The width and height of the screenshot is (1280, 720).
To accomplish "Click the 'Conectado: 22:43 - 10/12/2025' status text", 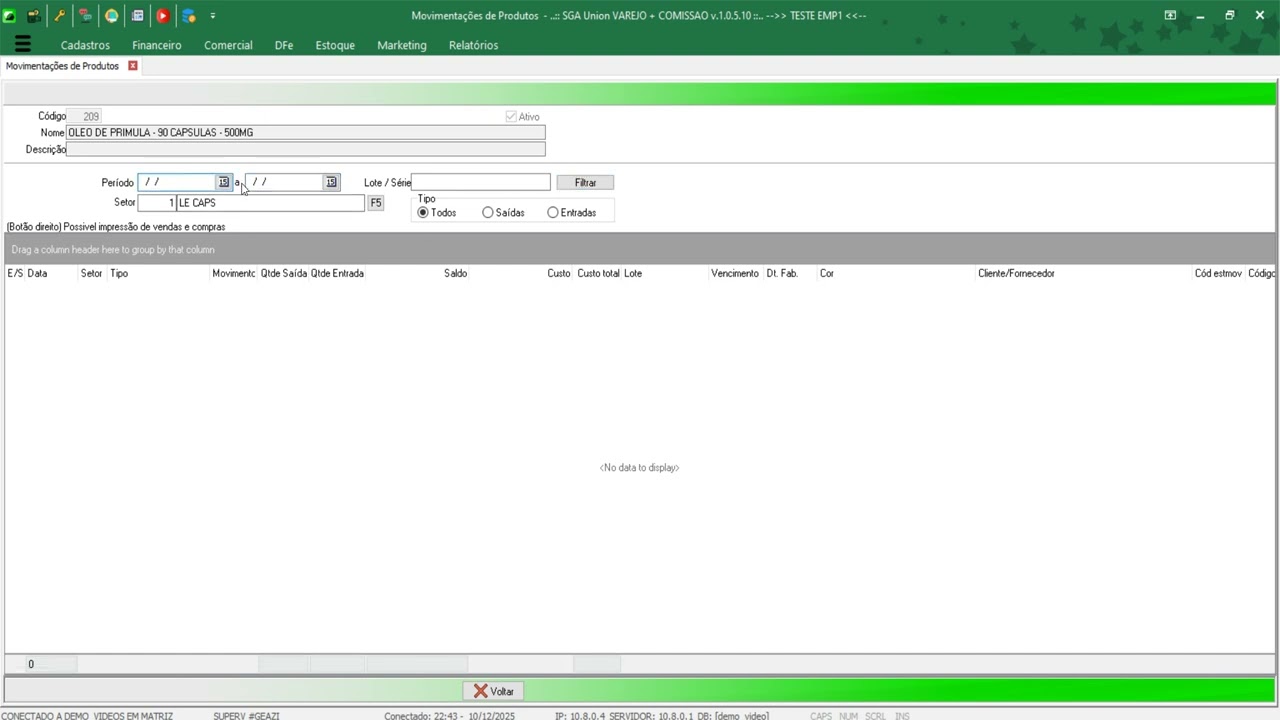I will point(449,716).
